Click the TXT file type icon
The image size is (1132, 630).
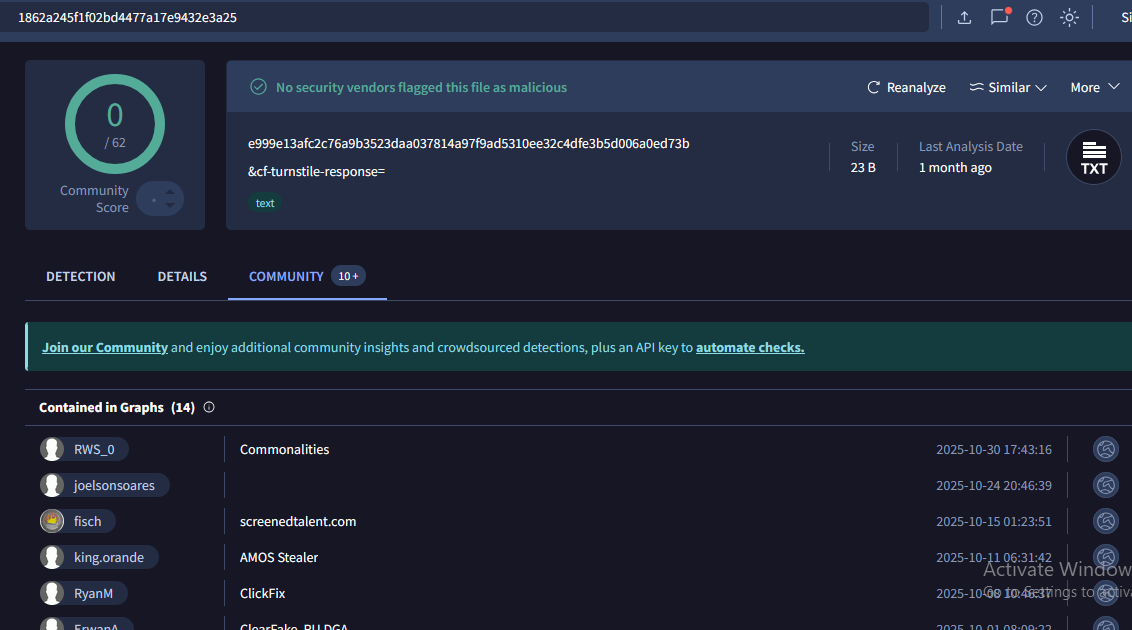[1094, 158]
